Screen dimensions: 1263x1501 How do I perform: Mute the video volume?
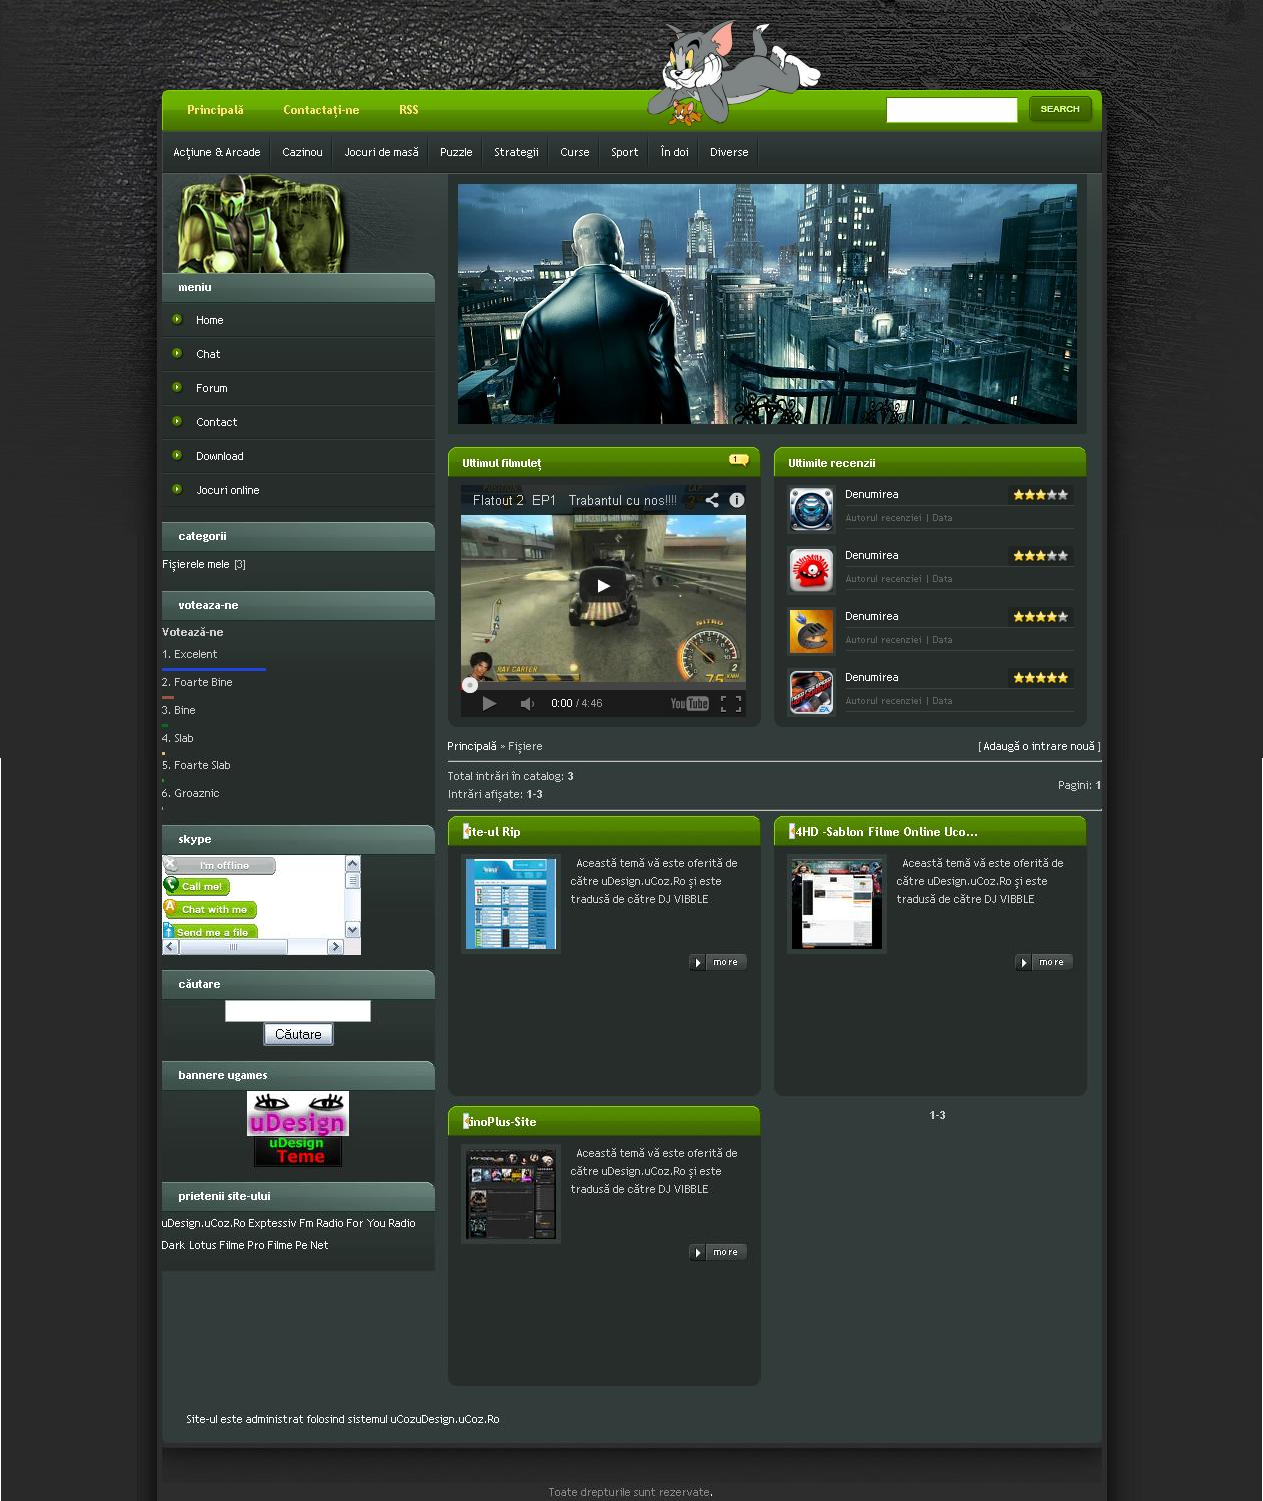527,703
